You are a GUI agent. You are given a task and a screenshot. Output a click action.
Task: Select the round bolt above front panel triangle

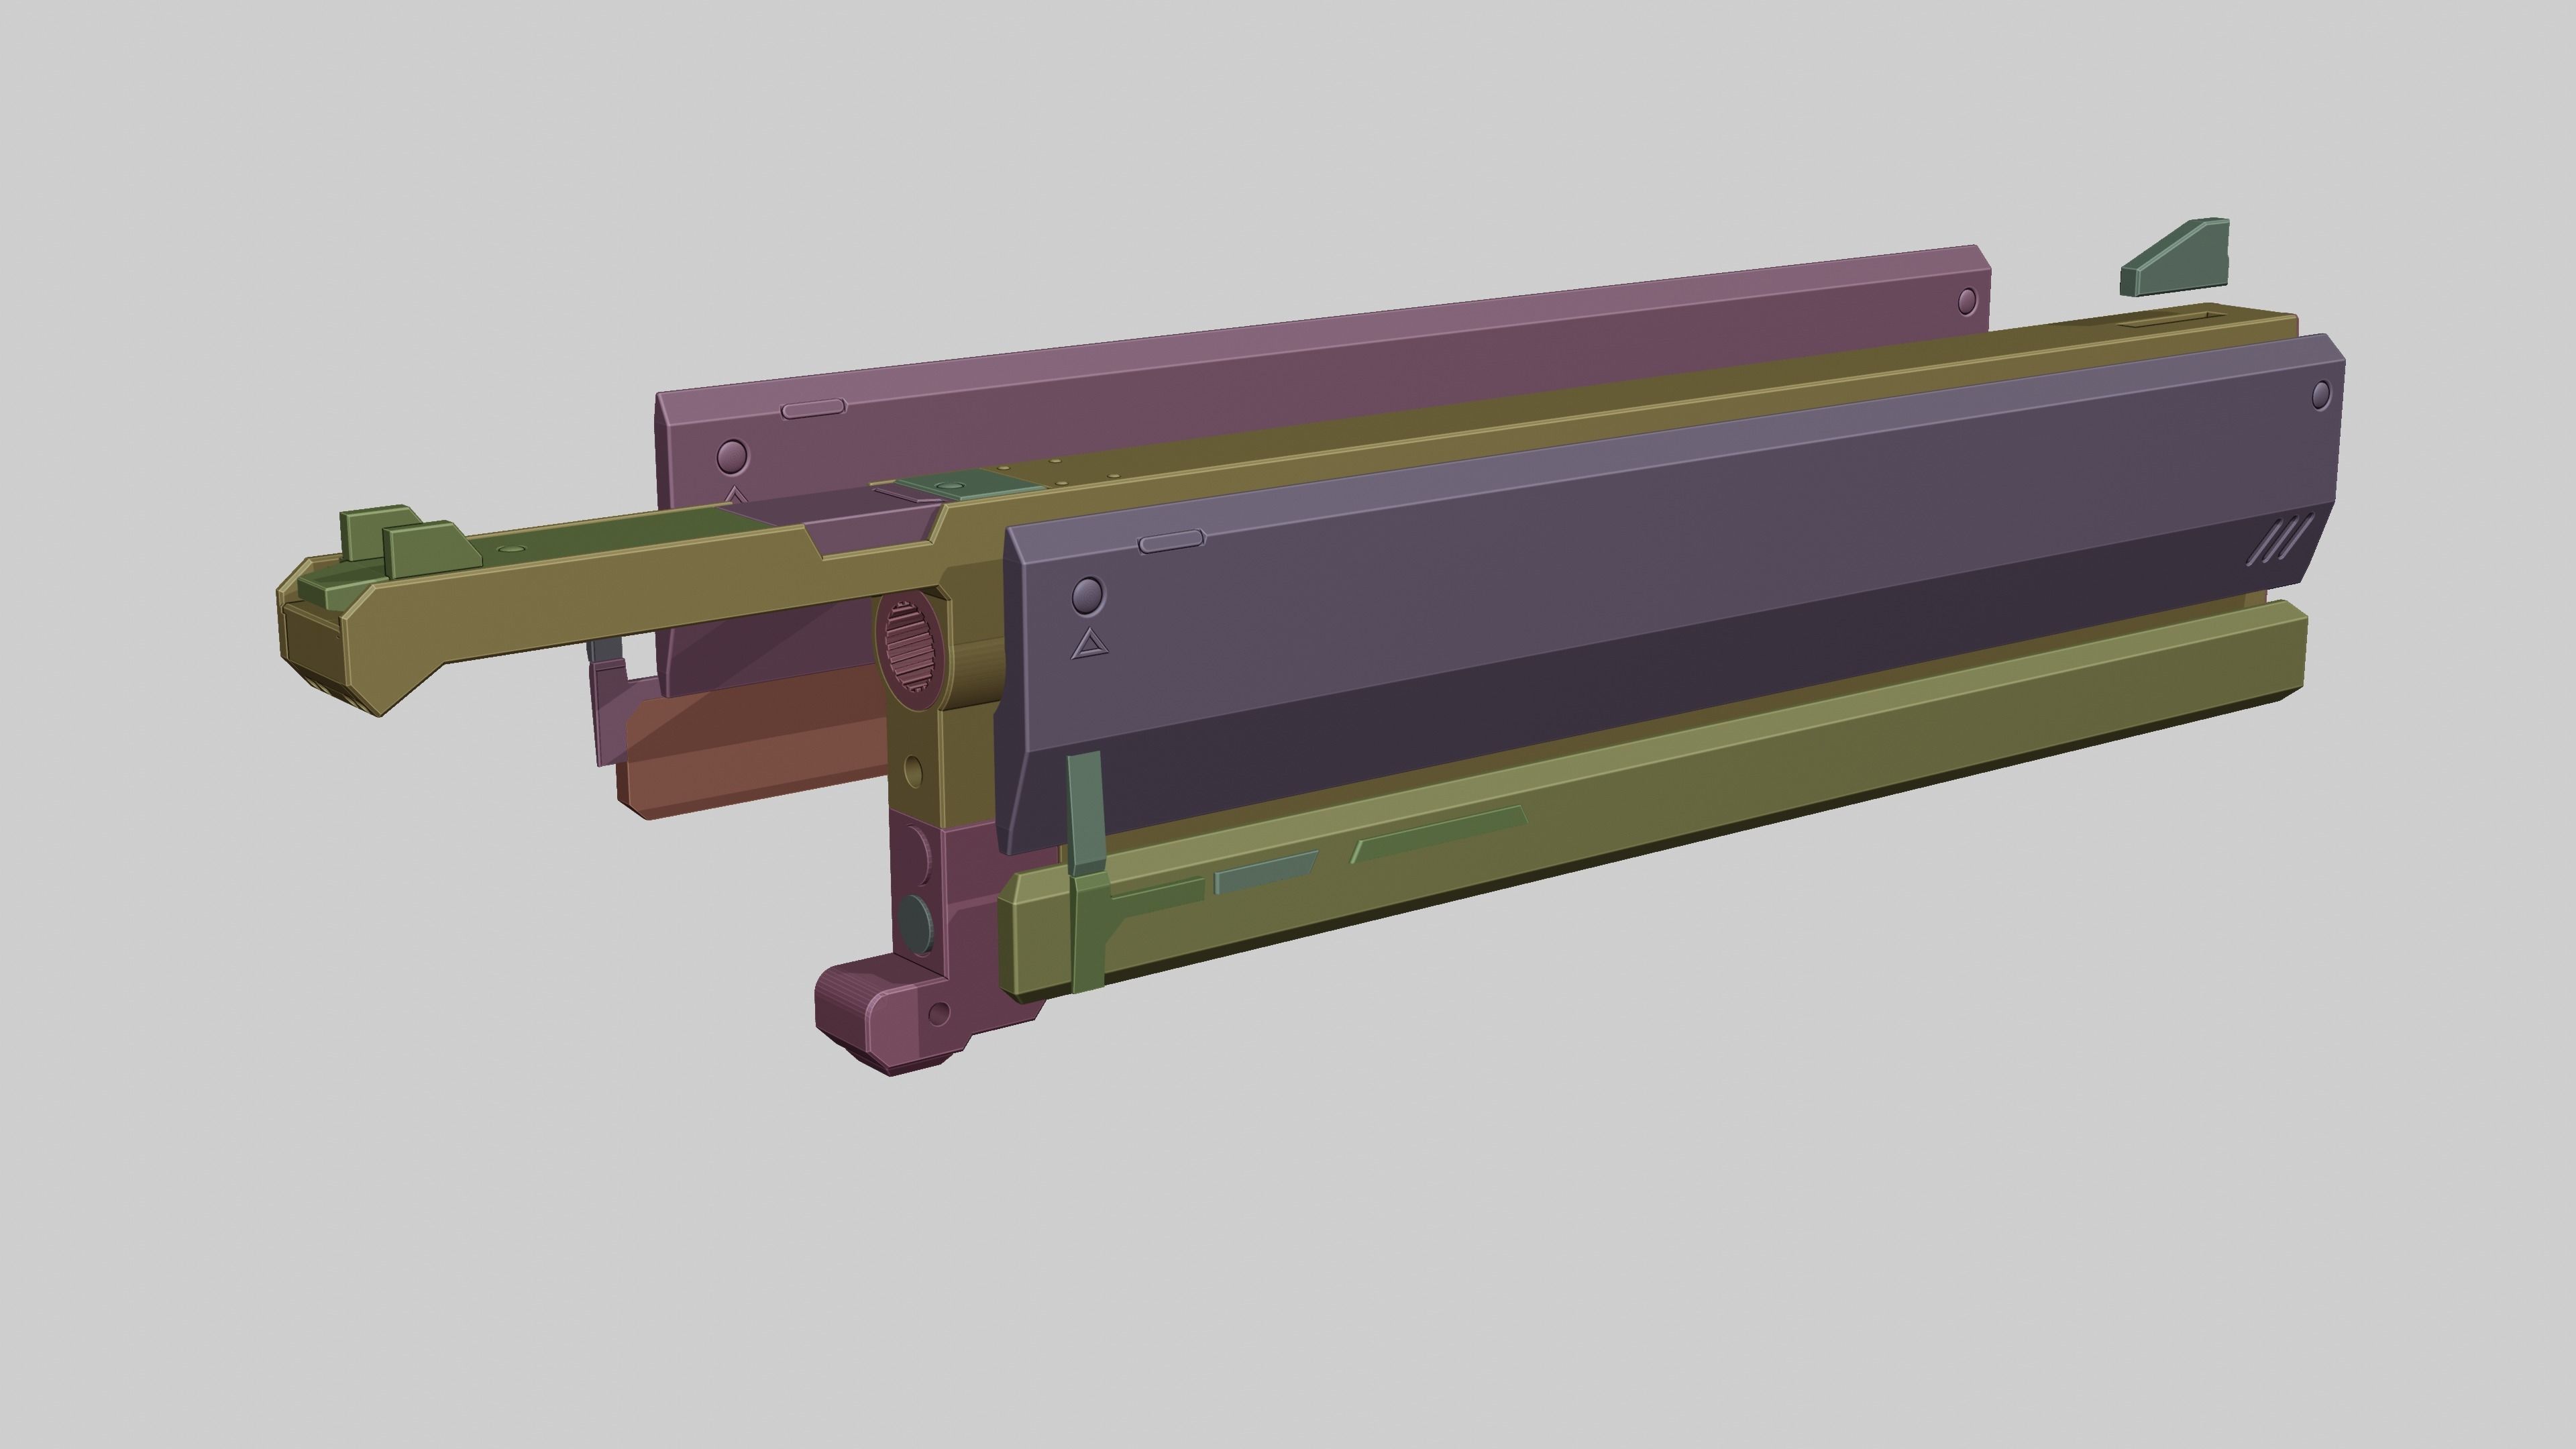[x=1087, y=595]
